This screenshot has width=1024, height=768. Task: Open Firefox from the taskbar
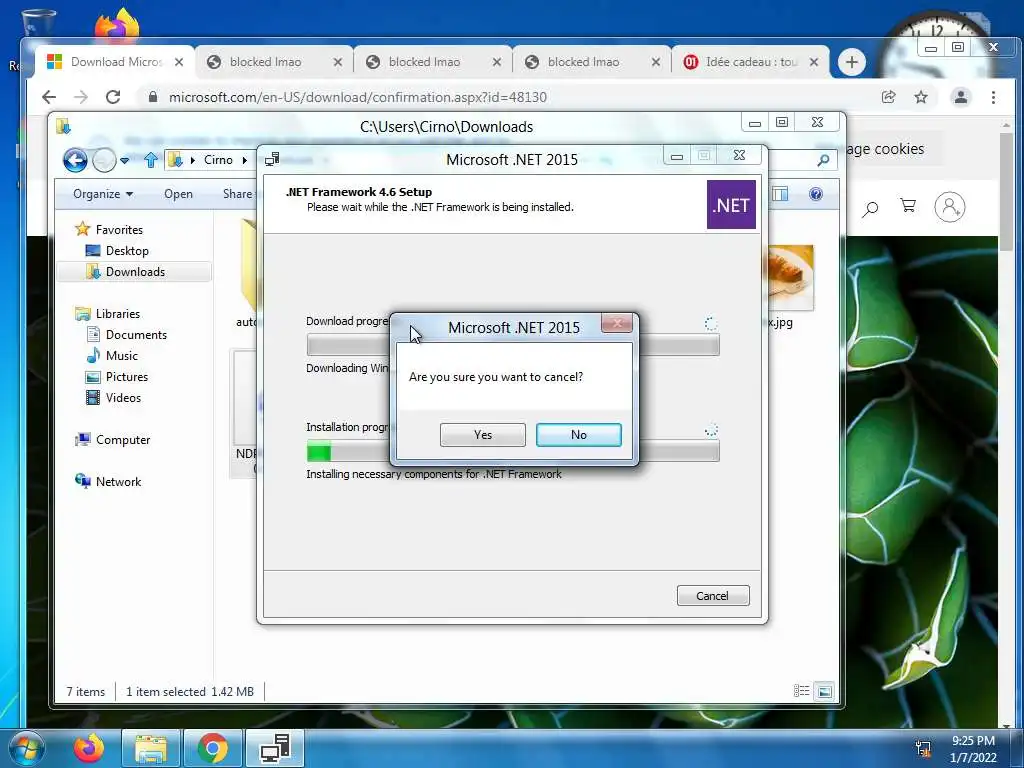89,748
